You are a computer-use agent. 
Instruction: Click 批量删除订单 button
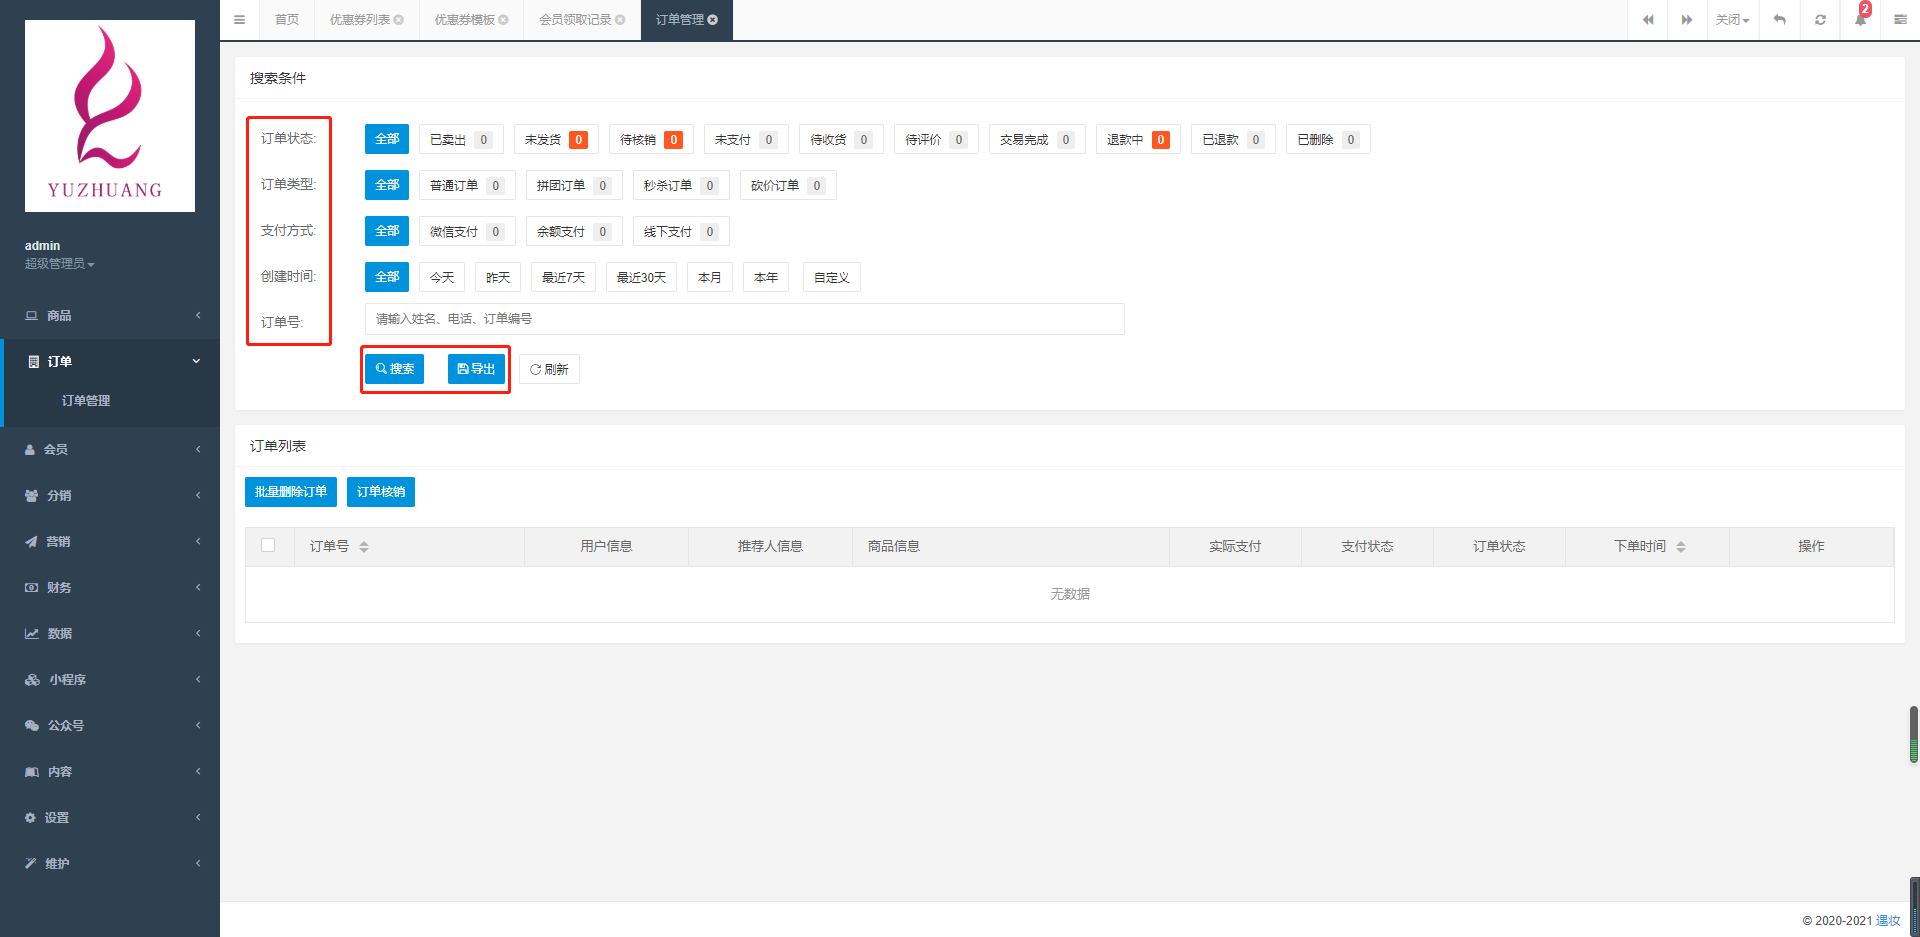(291, 492)
